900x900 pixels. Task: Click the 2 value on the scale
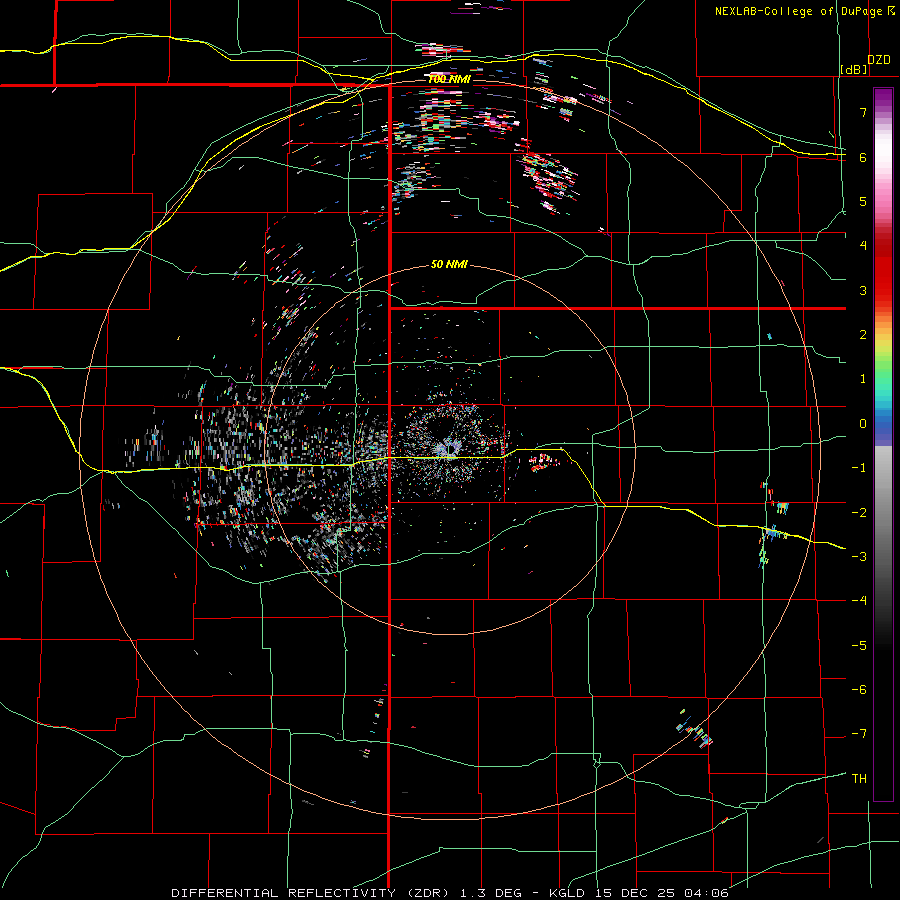click(863, 335)
